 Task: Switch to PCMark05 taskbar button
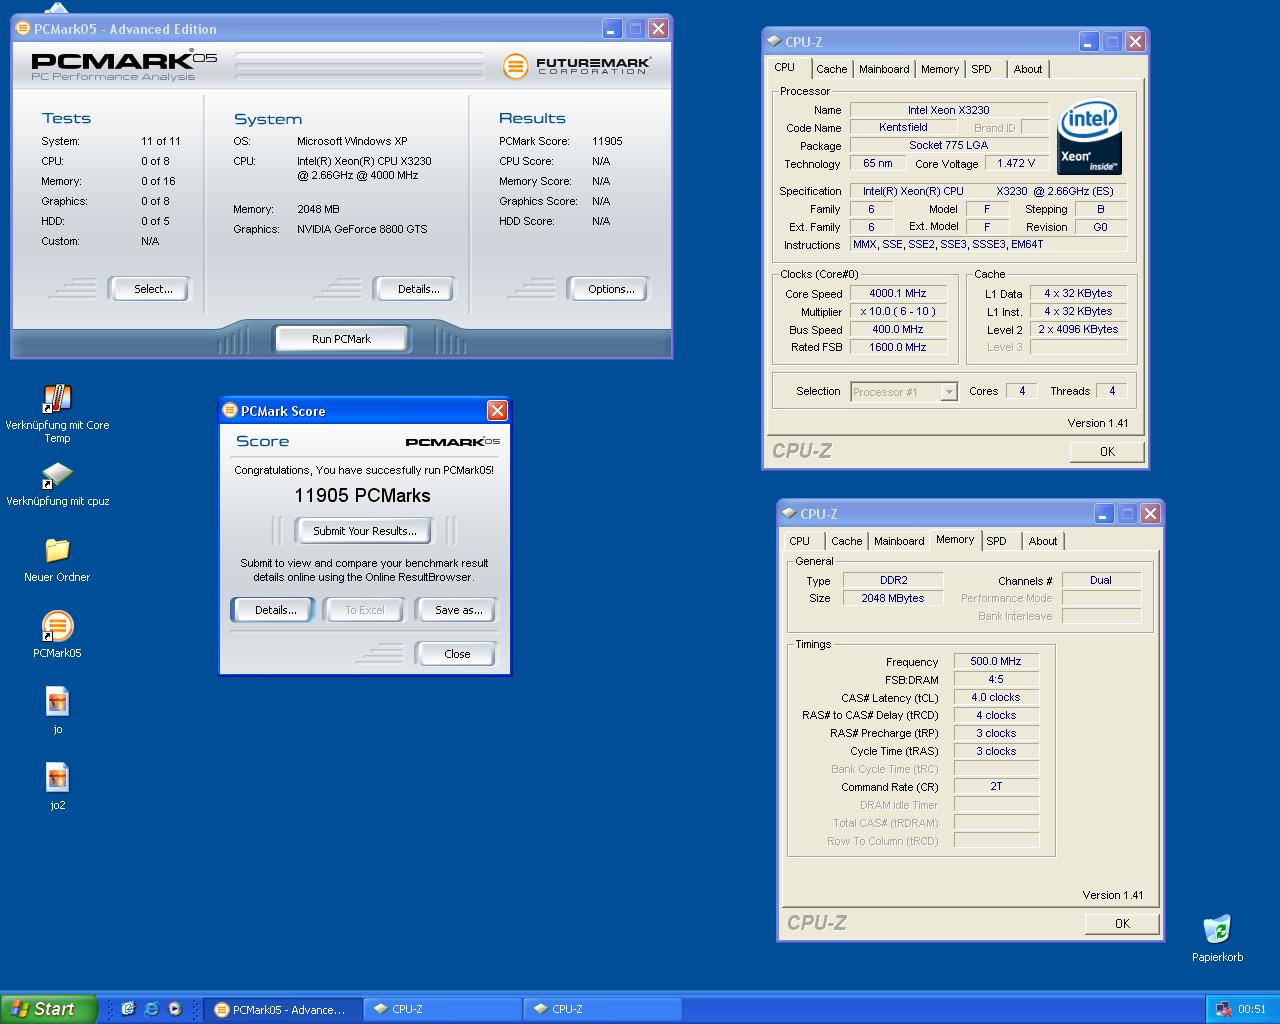point(281,1009)
